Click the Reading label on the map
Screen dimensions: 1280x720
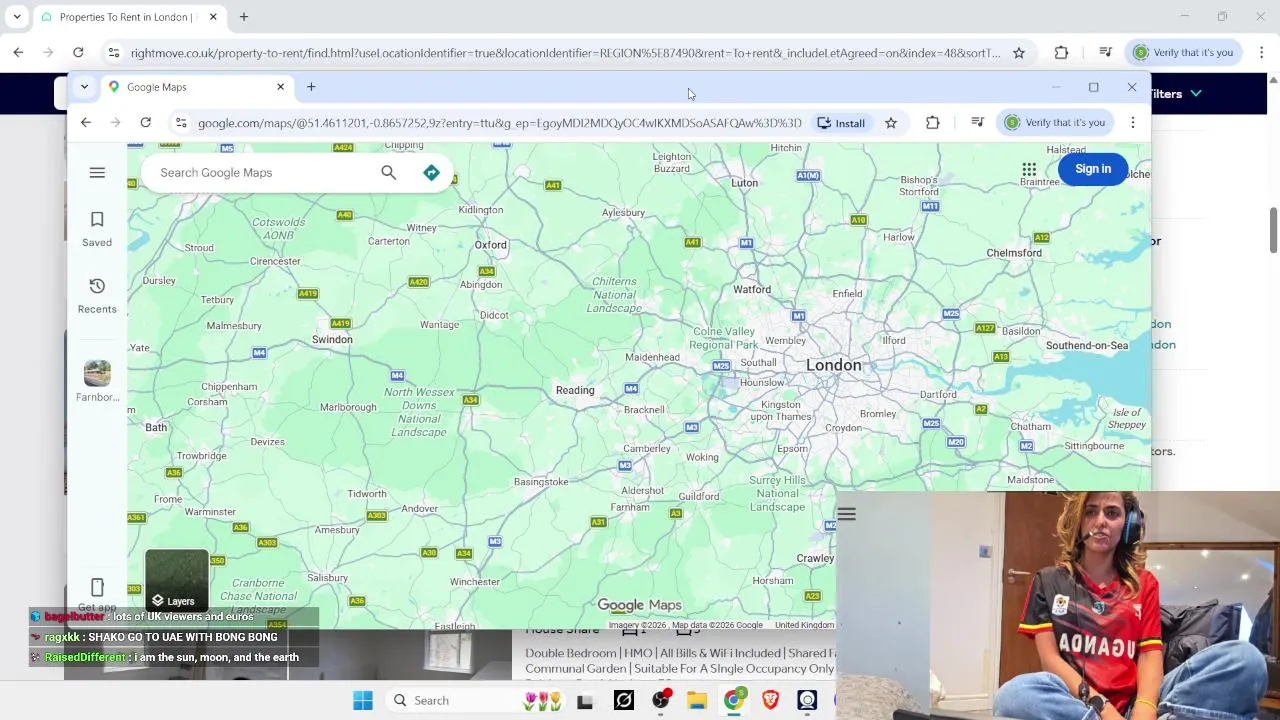(x=575, y=390)
